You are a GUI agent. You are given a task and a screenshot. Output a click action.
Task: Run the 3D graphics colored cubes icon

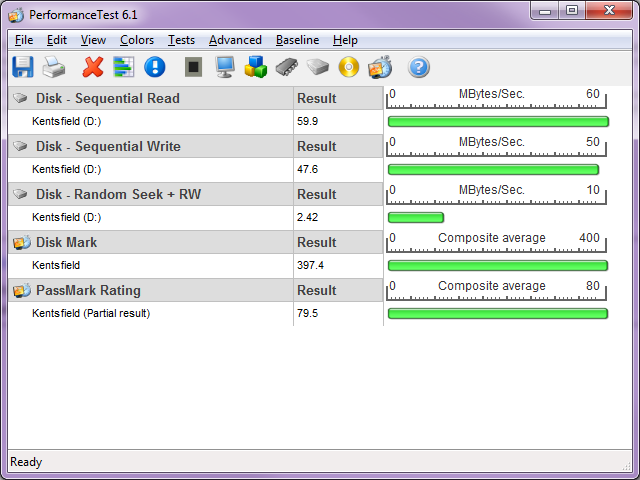[256, 67]
